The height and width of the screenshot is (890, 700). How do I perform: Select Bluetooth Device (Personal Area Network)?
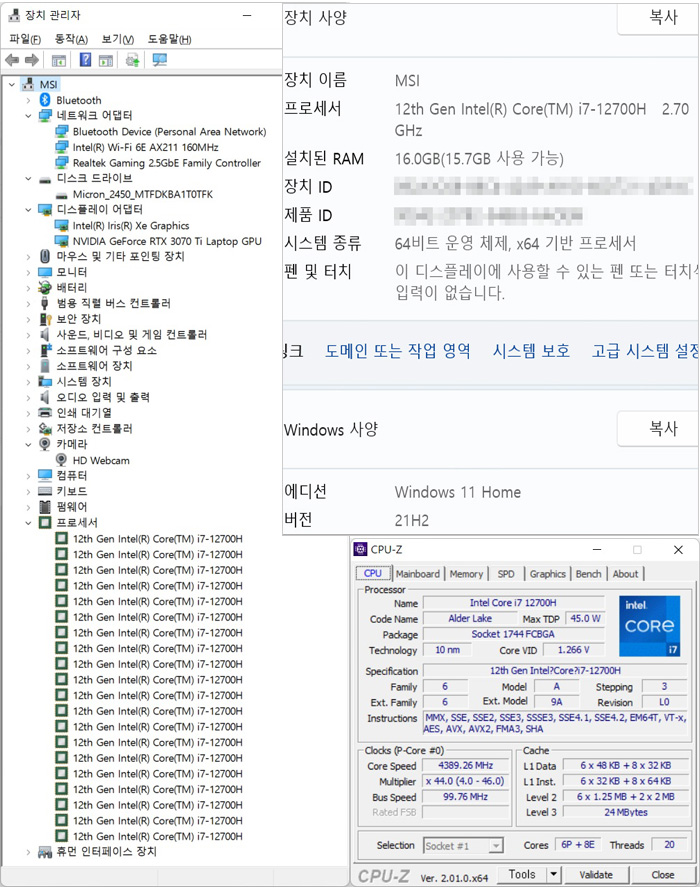point(169,132)
